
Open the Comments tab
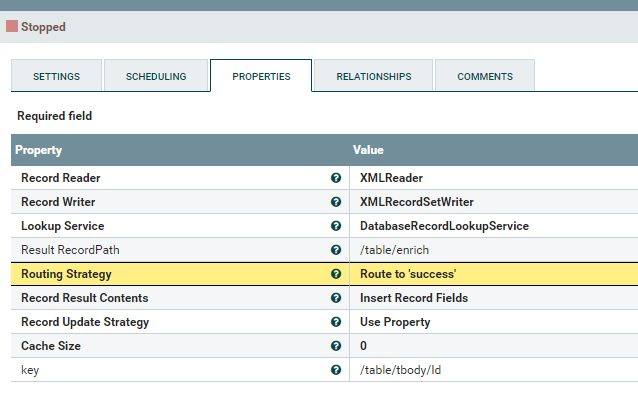coord(485,76)
